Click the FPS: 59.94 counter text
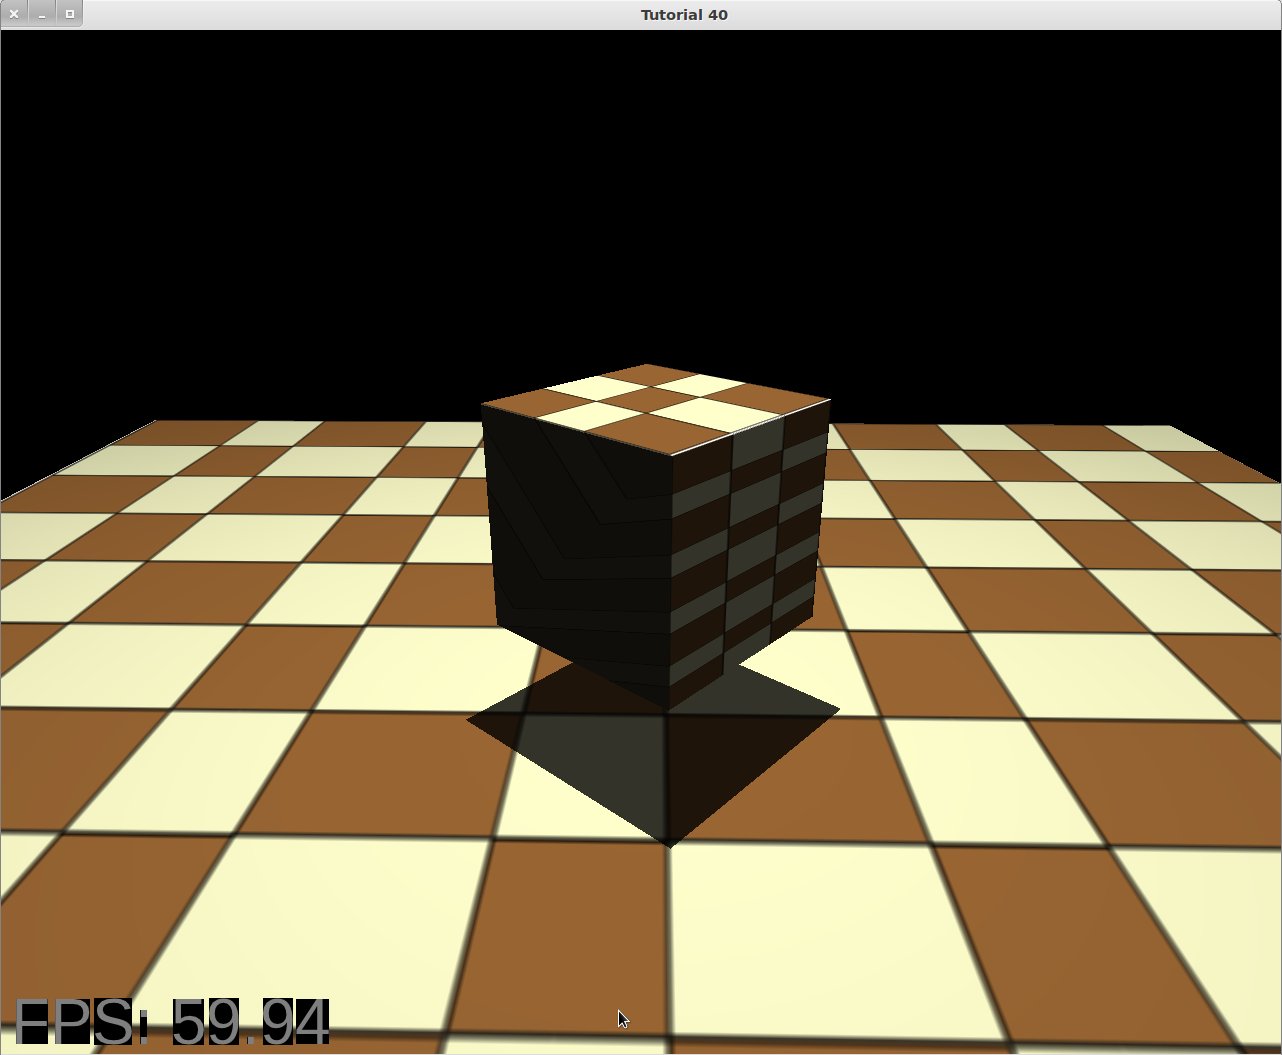Image resolution: width=1282 pixels, height=1055 pixels. 172,1022
